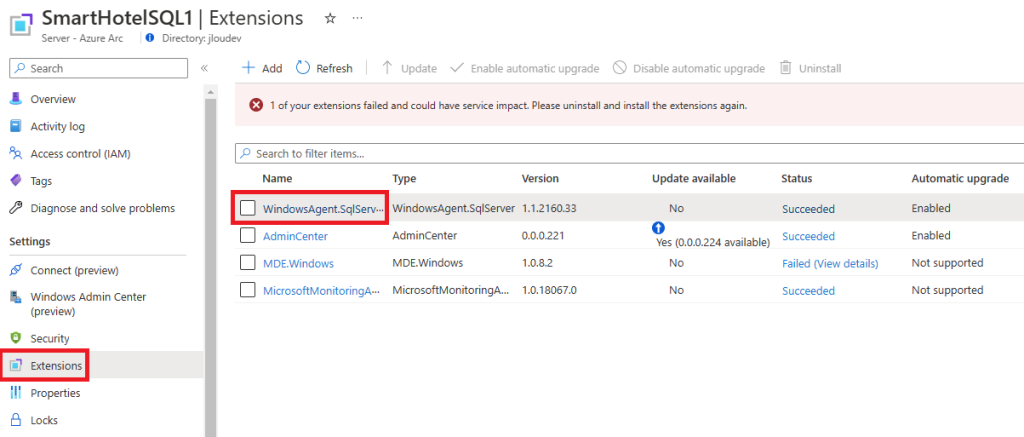1024x437 pixels.
Task: Click Failed (View details) status link
Action: [x=830, y=264]
